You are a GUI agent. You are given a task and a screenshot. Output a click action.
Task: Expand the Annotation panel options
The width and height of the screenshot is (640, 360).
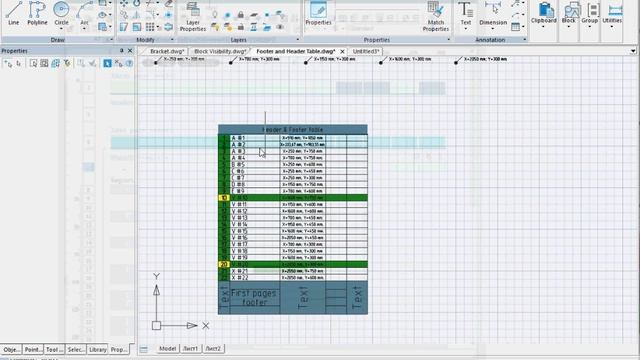pos(524,40)
